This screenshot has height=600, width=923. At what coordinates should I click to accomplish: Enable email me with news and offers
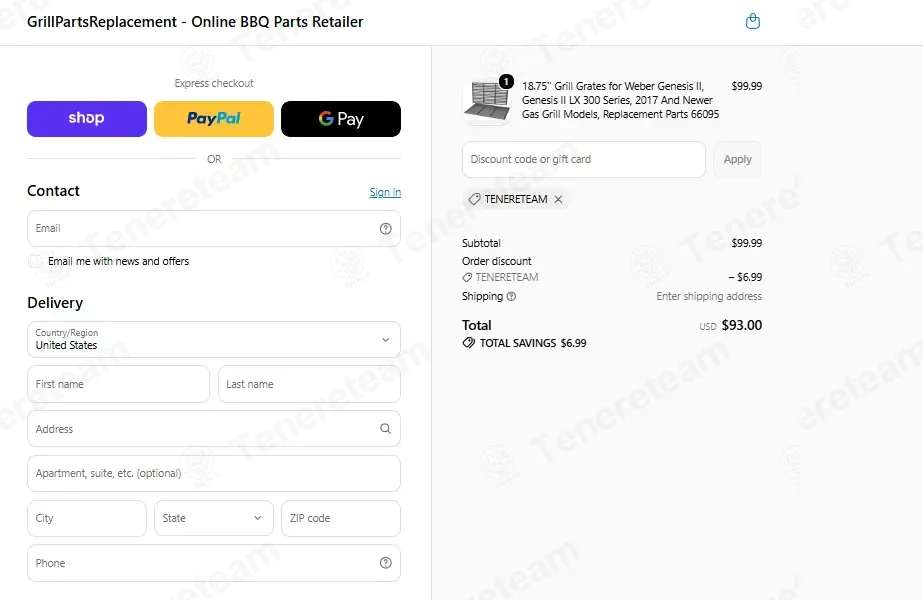coord(35,261)
